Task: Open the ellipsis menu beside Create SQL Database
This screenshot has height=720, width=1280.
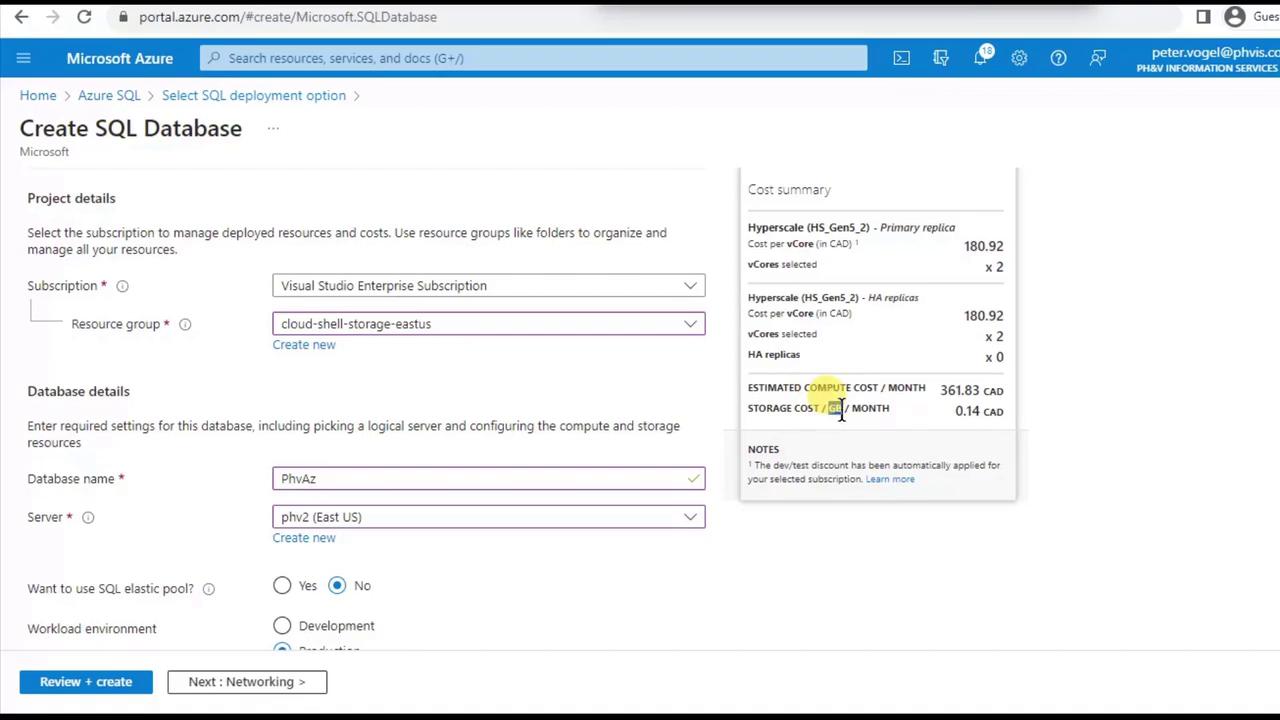Action: [x=272, y=128]
